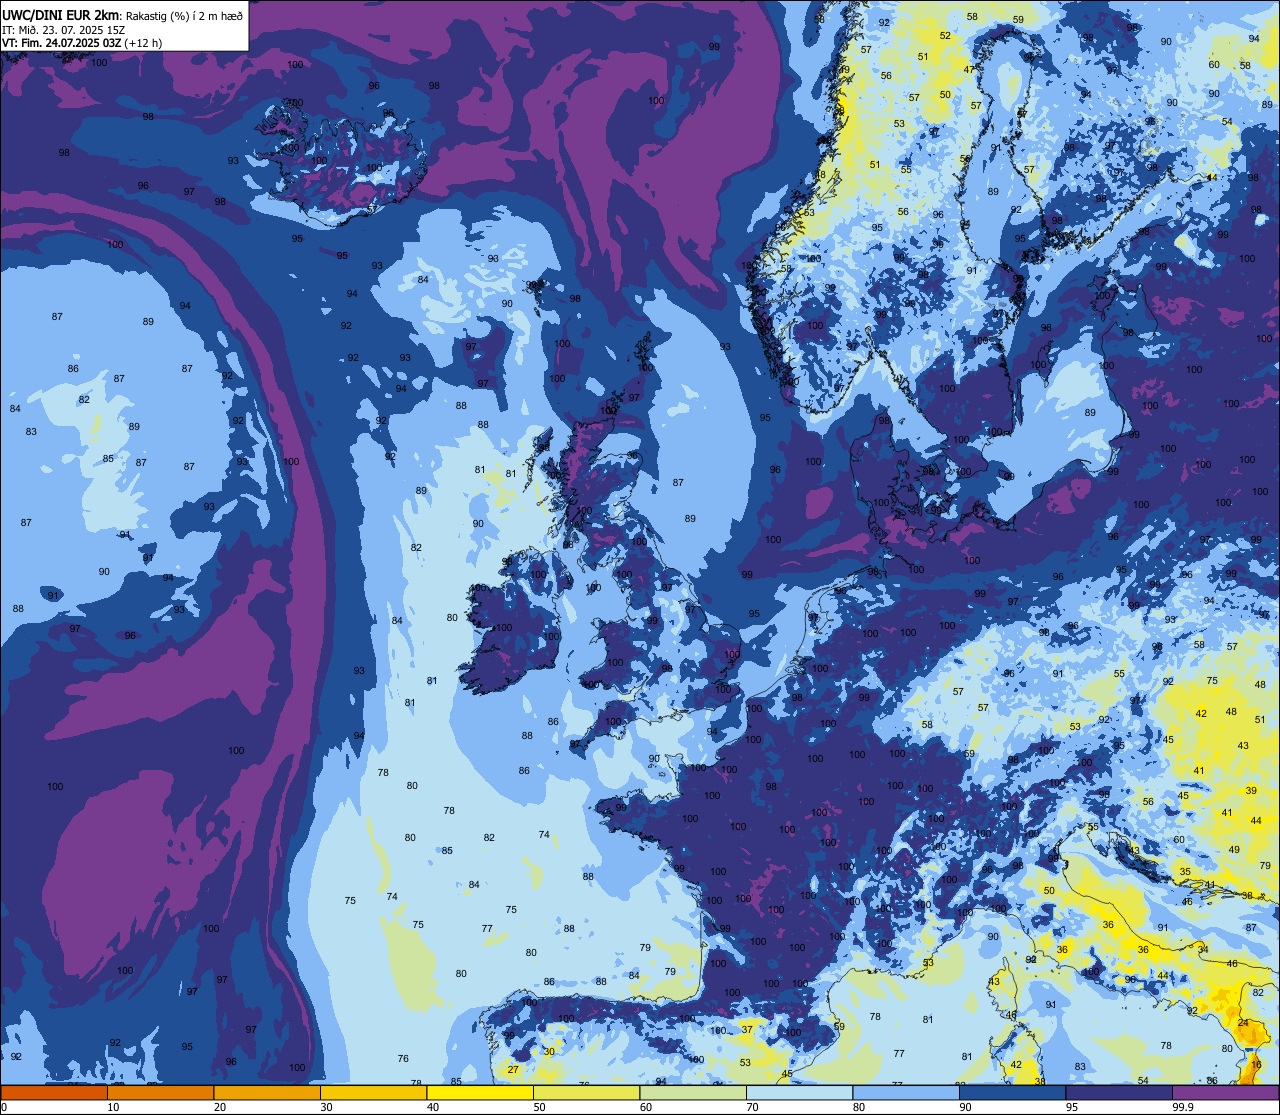Click the 'Rakastig (%) í 2 m hæð' label
Image resolution: width=1280 pixels, height=1115 pixels.
pyautogui.click(x=185, y=15)
